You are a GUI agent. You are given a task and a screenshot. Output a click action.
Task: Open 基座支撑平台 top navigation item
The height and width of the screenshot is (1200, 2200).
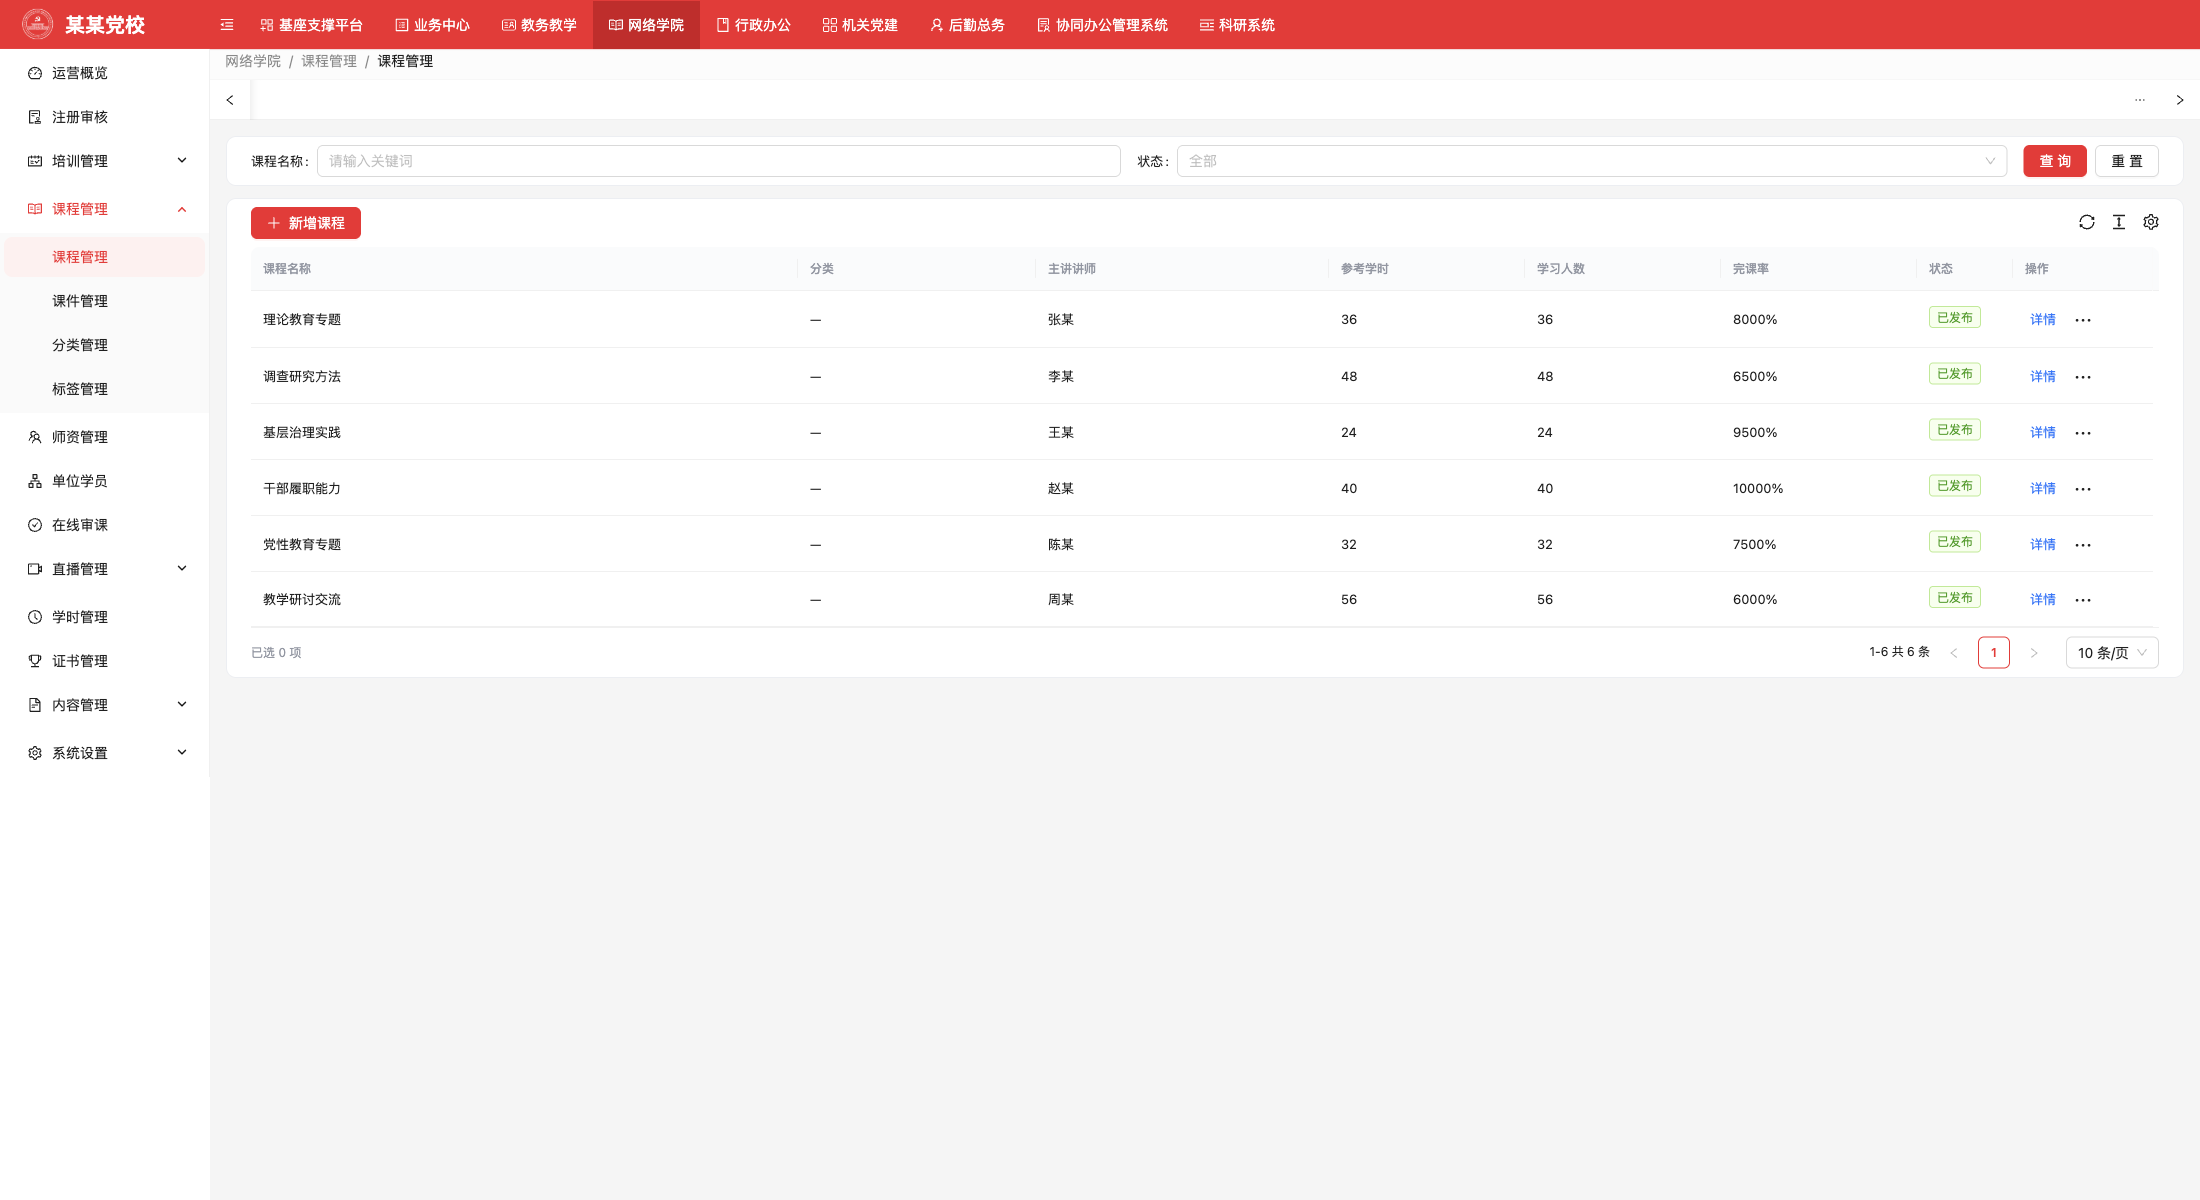coord(311,25)
